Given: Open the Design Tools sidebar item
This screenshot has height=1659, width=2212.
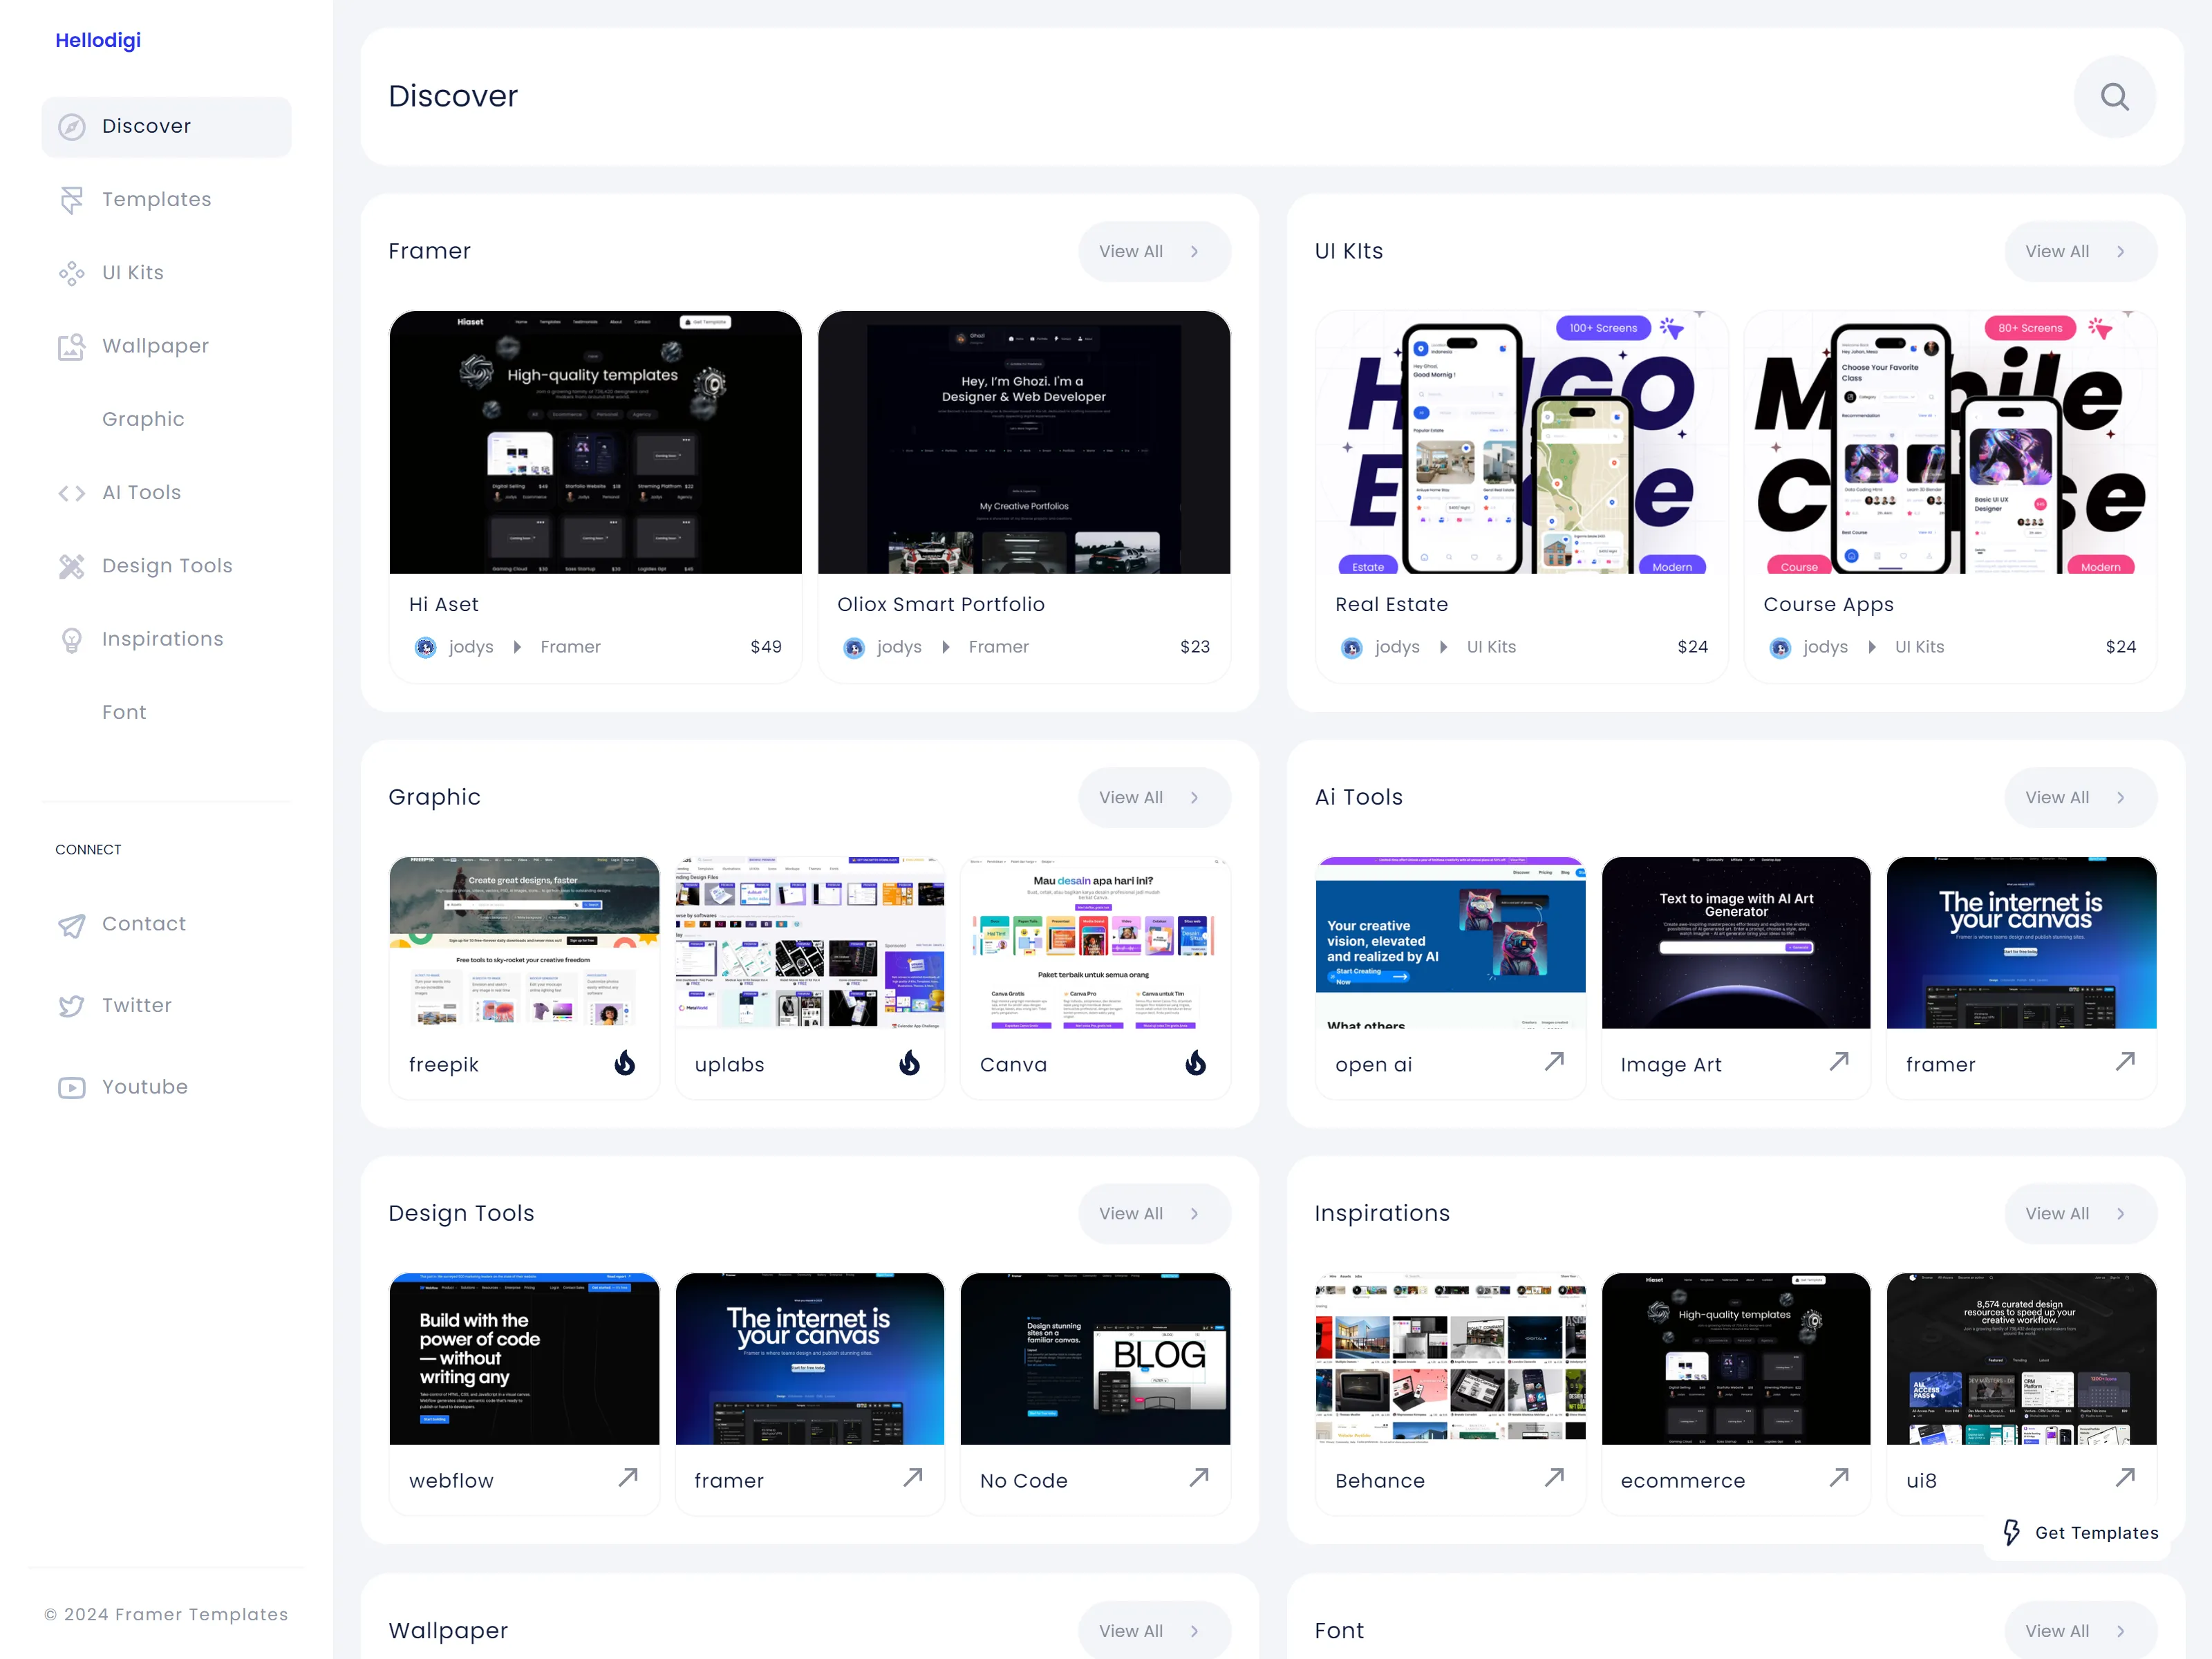Looking at the screenshot, I should pos(166,566).
